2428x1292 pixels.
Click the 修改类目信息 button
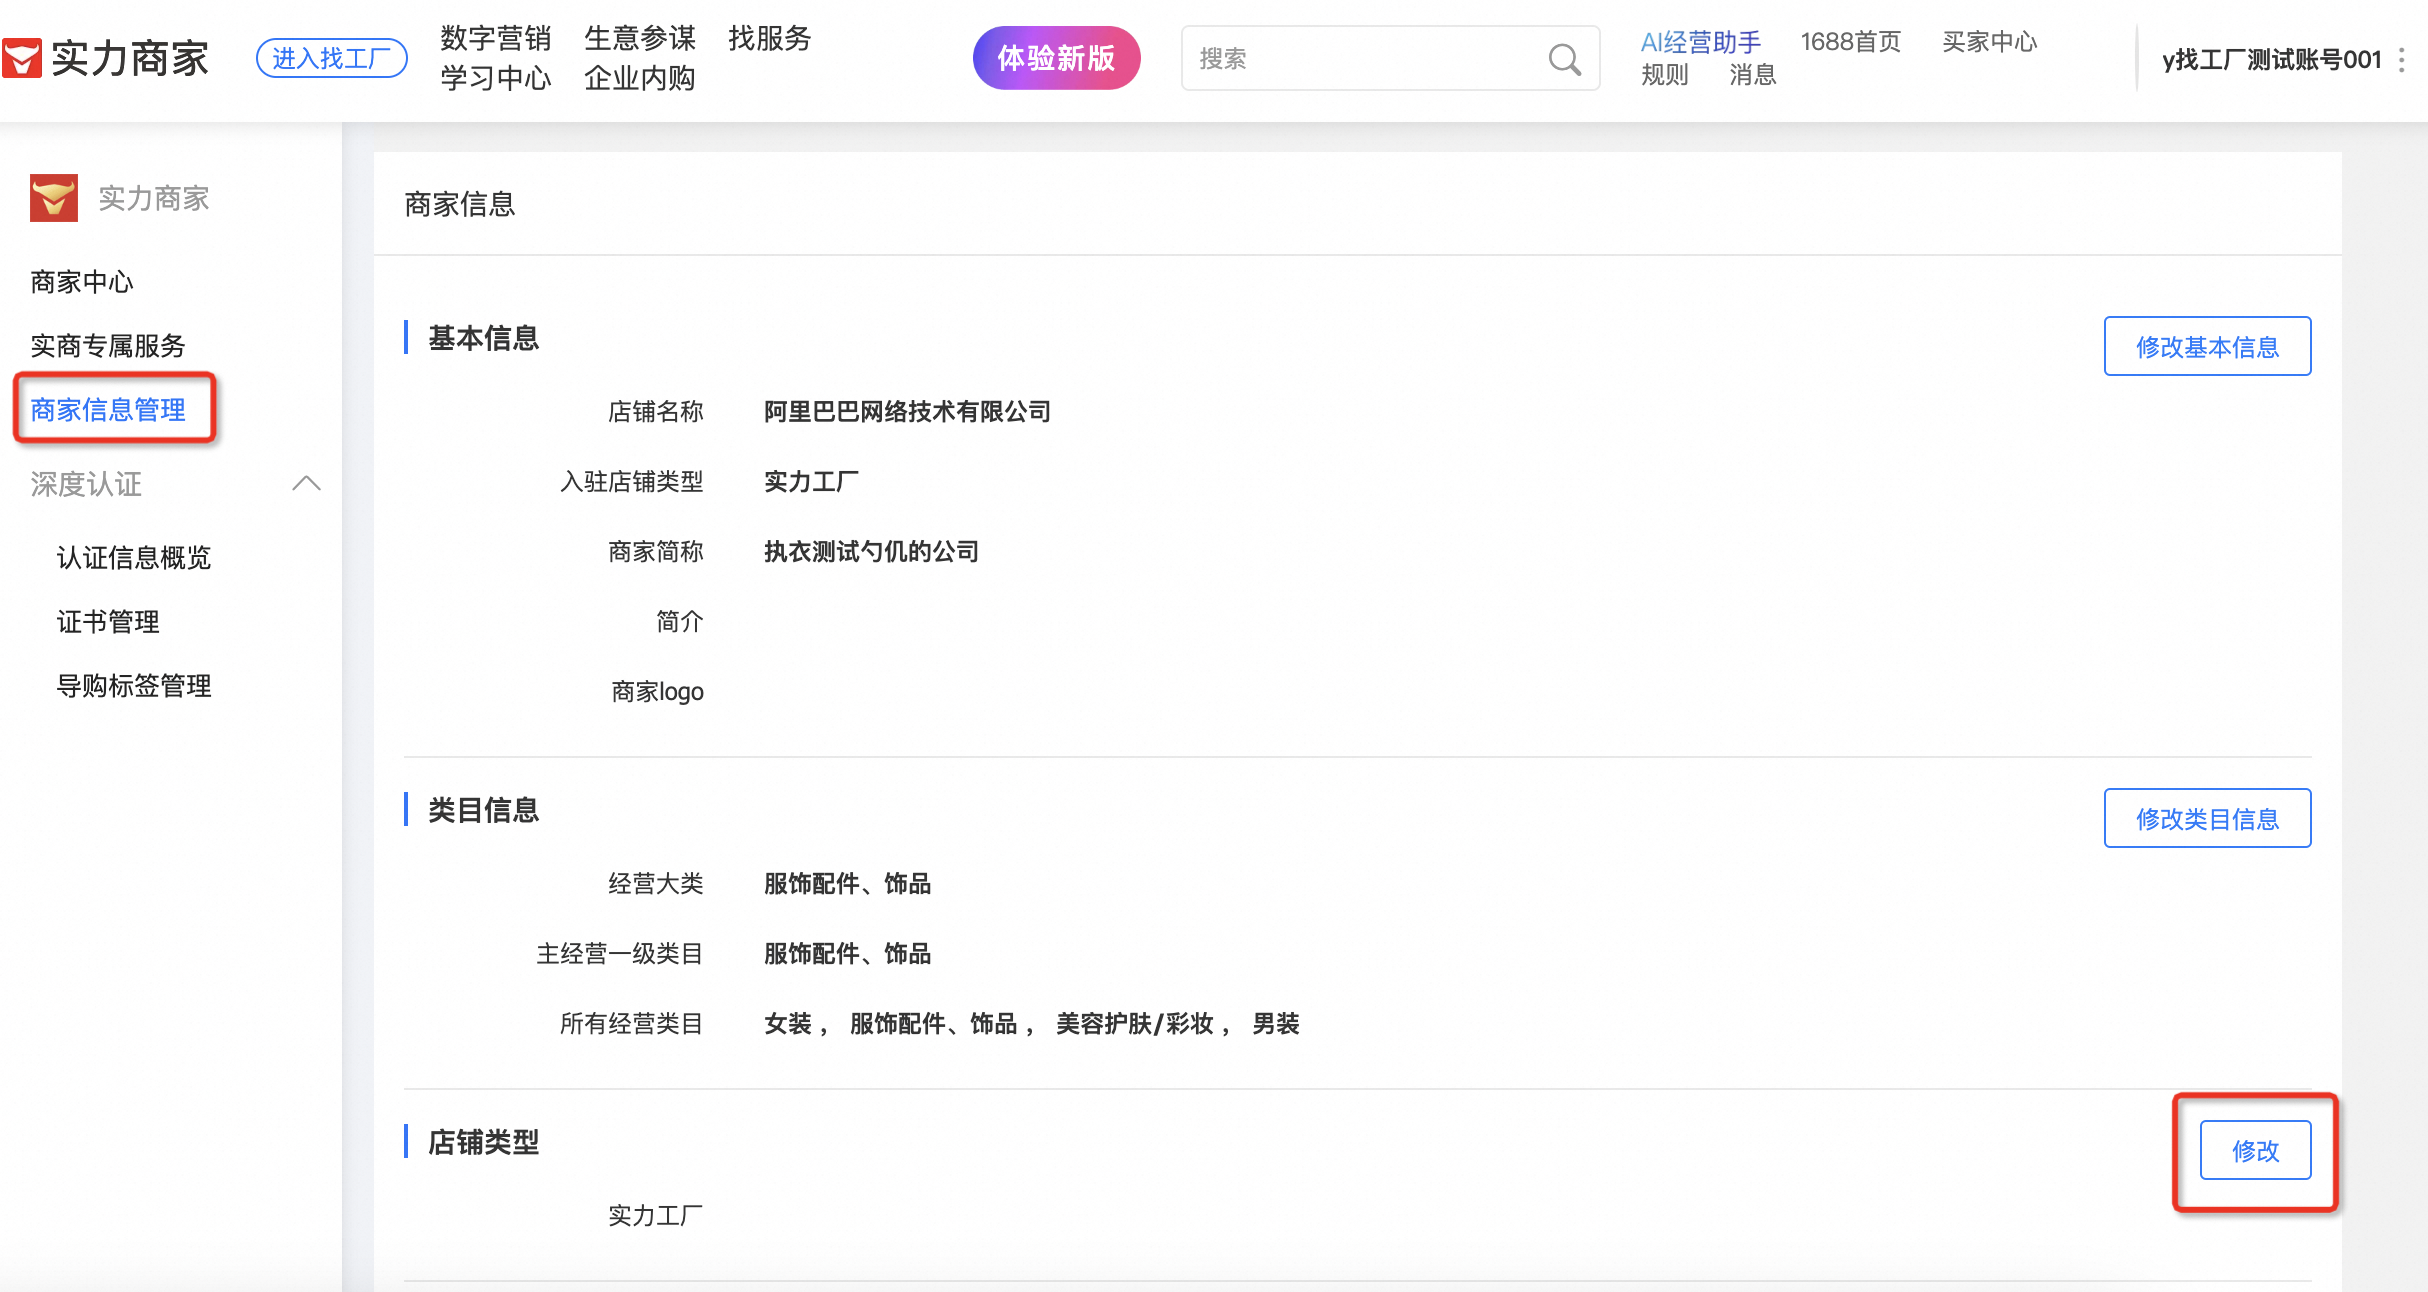(x=2206, y=819)
